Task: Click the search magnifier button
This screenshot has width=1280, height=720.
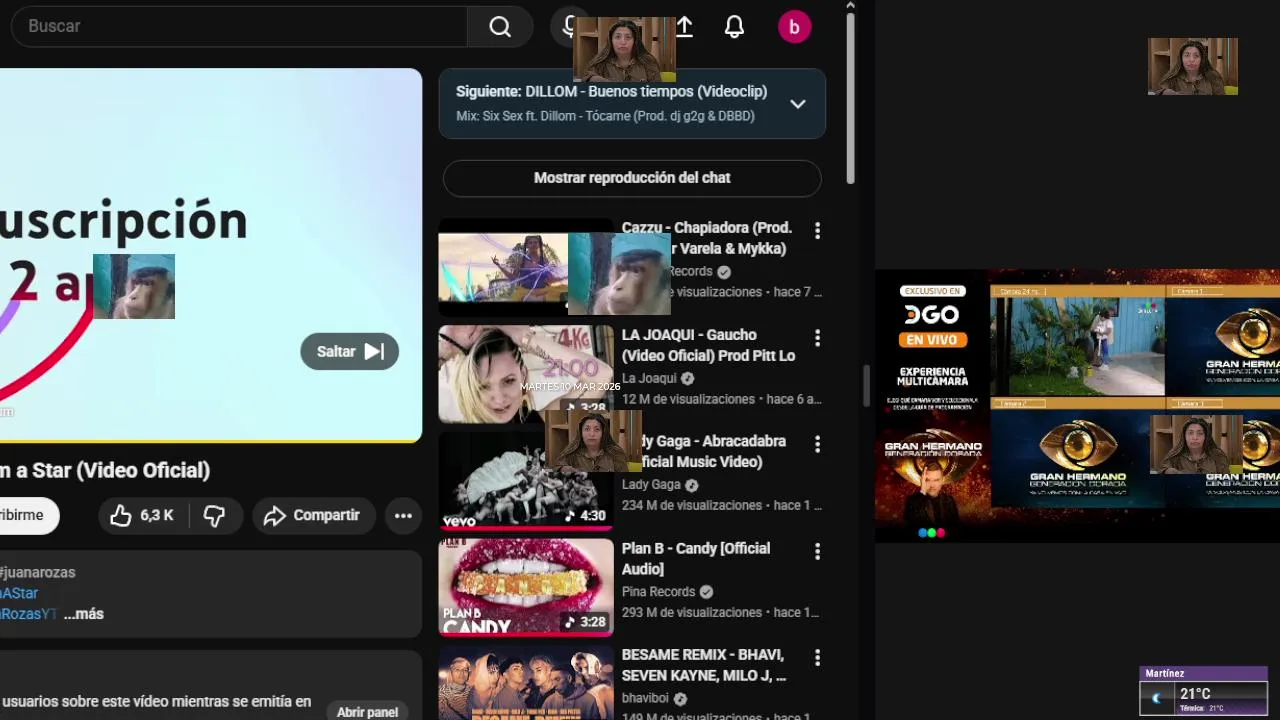Action: [x=500, y=27]
